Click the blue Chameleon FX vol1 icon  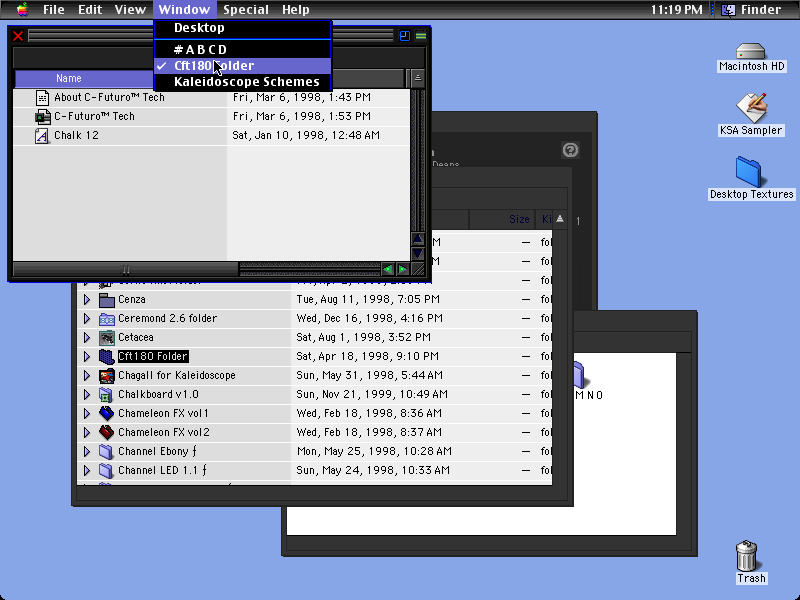[x=106, y=414]
